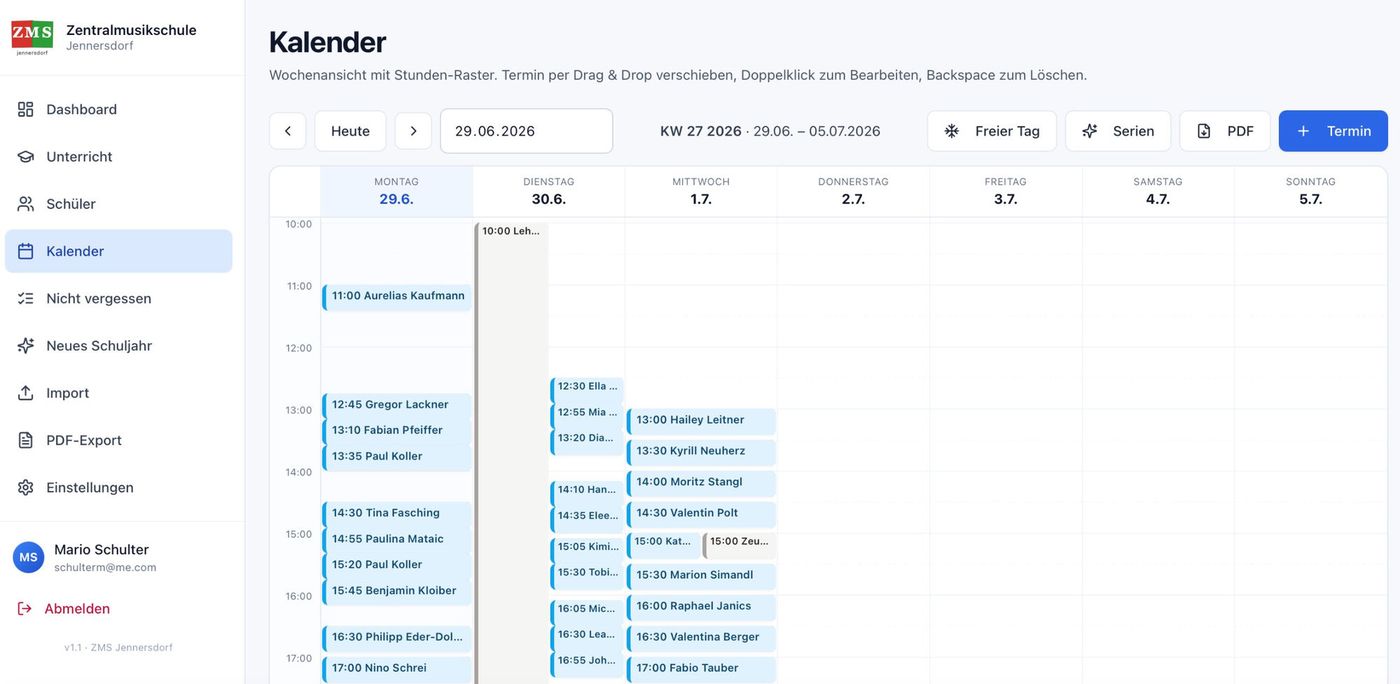Screen dimensions: 1400x684
Task: Select the Schüler people icon
Action: (x=26, y=204)
